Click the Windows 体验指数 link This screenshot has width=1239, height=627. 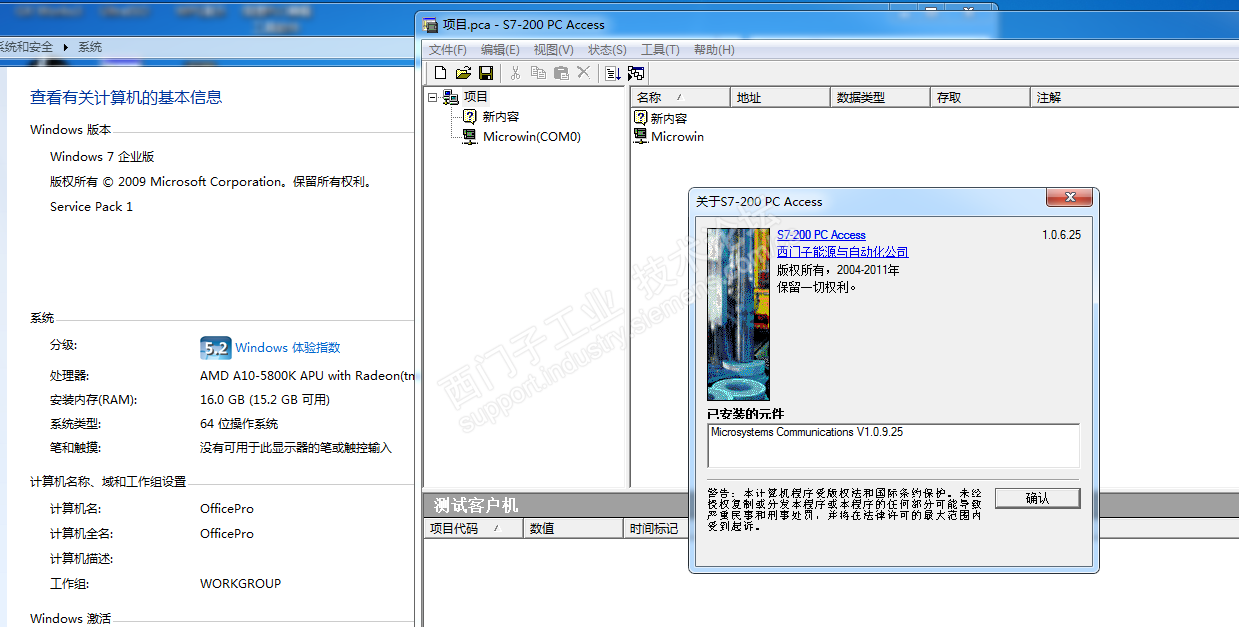pyautogui.click(x=288, y=348)
